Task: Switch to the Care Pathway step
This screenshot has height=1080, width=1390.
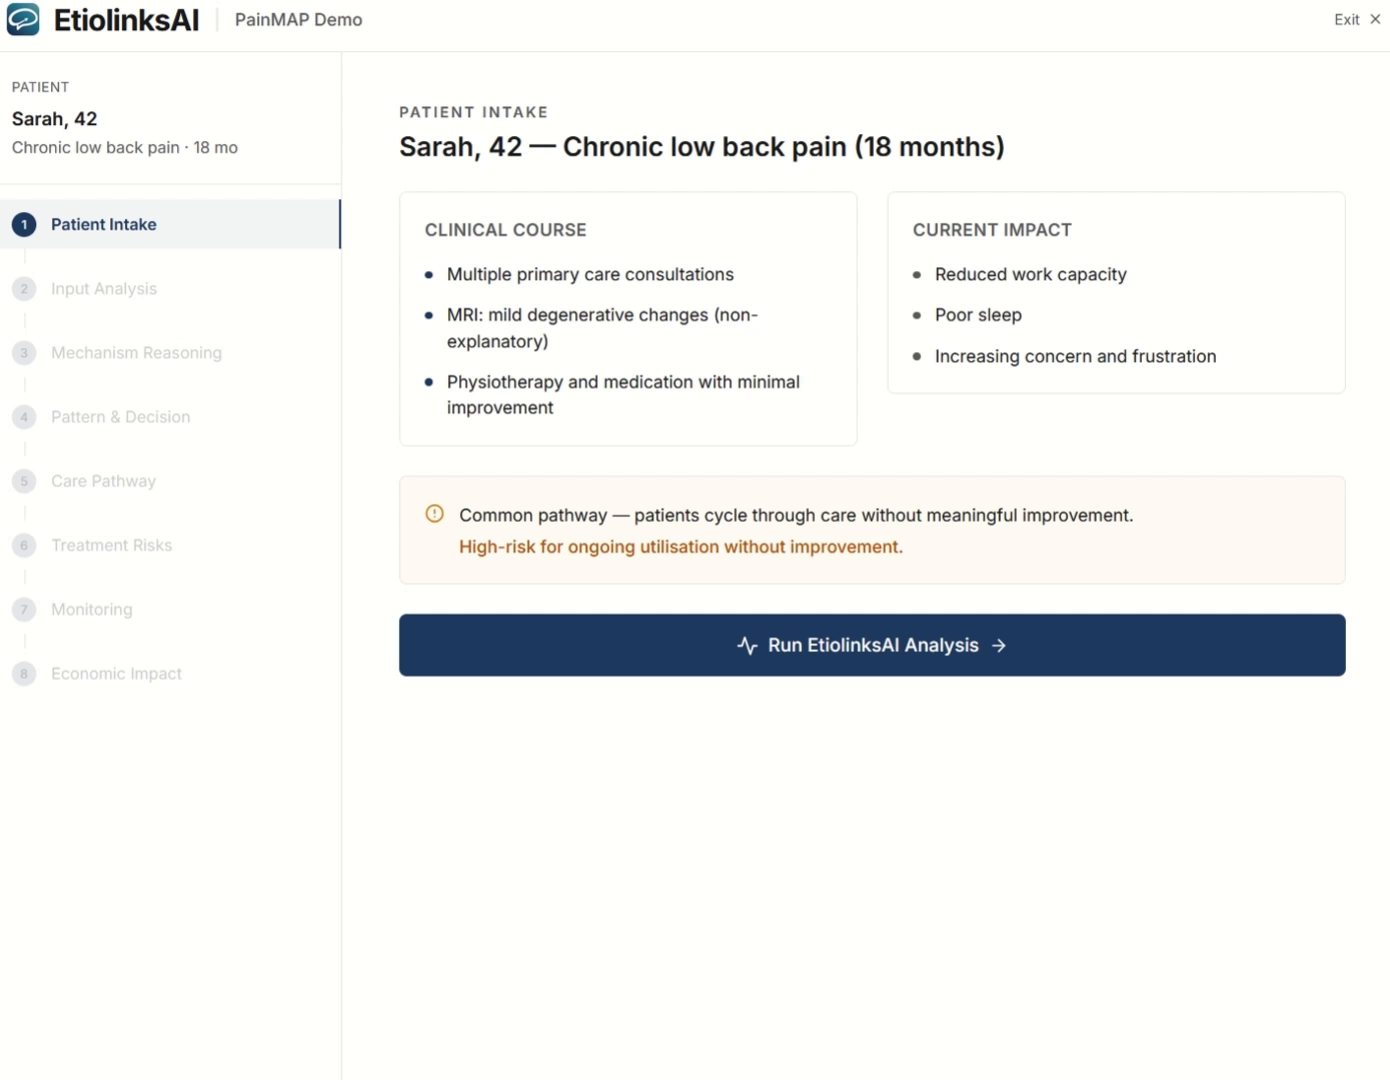Action: (103, 481)
